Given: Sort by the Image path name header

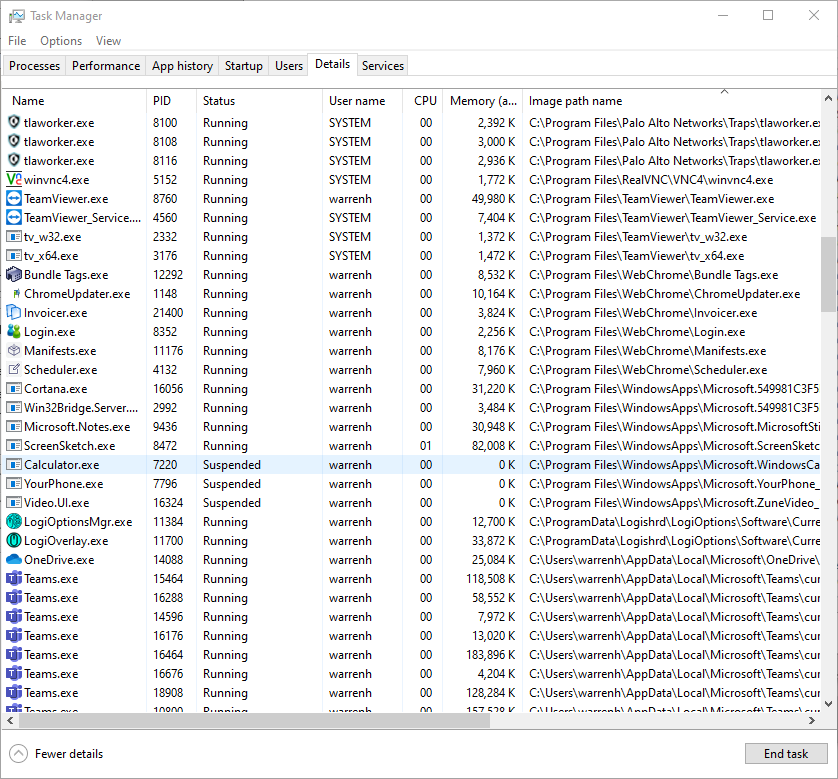Looking at the screenshot, I should 671,100.
